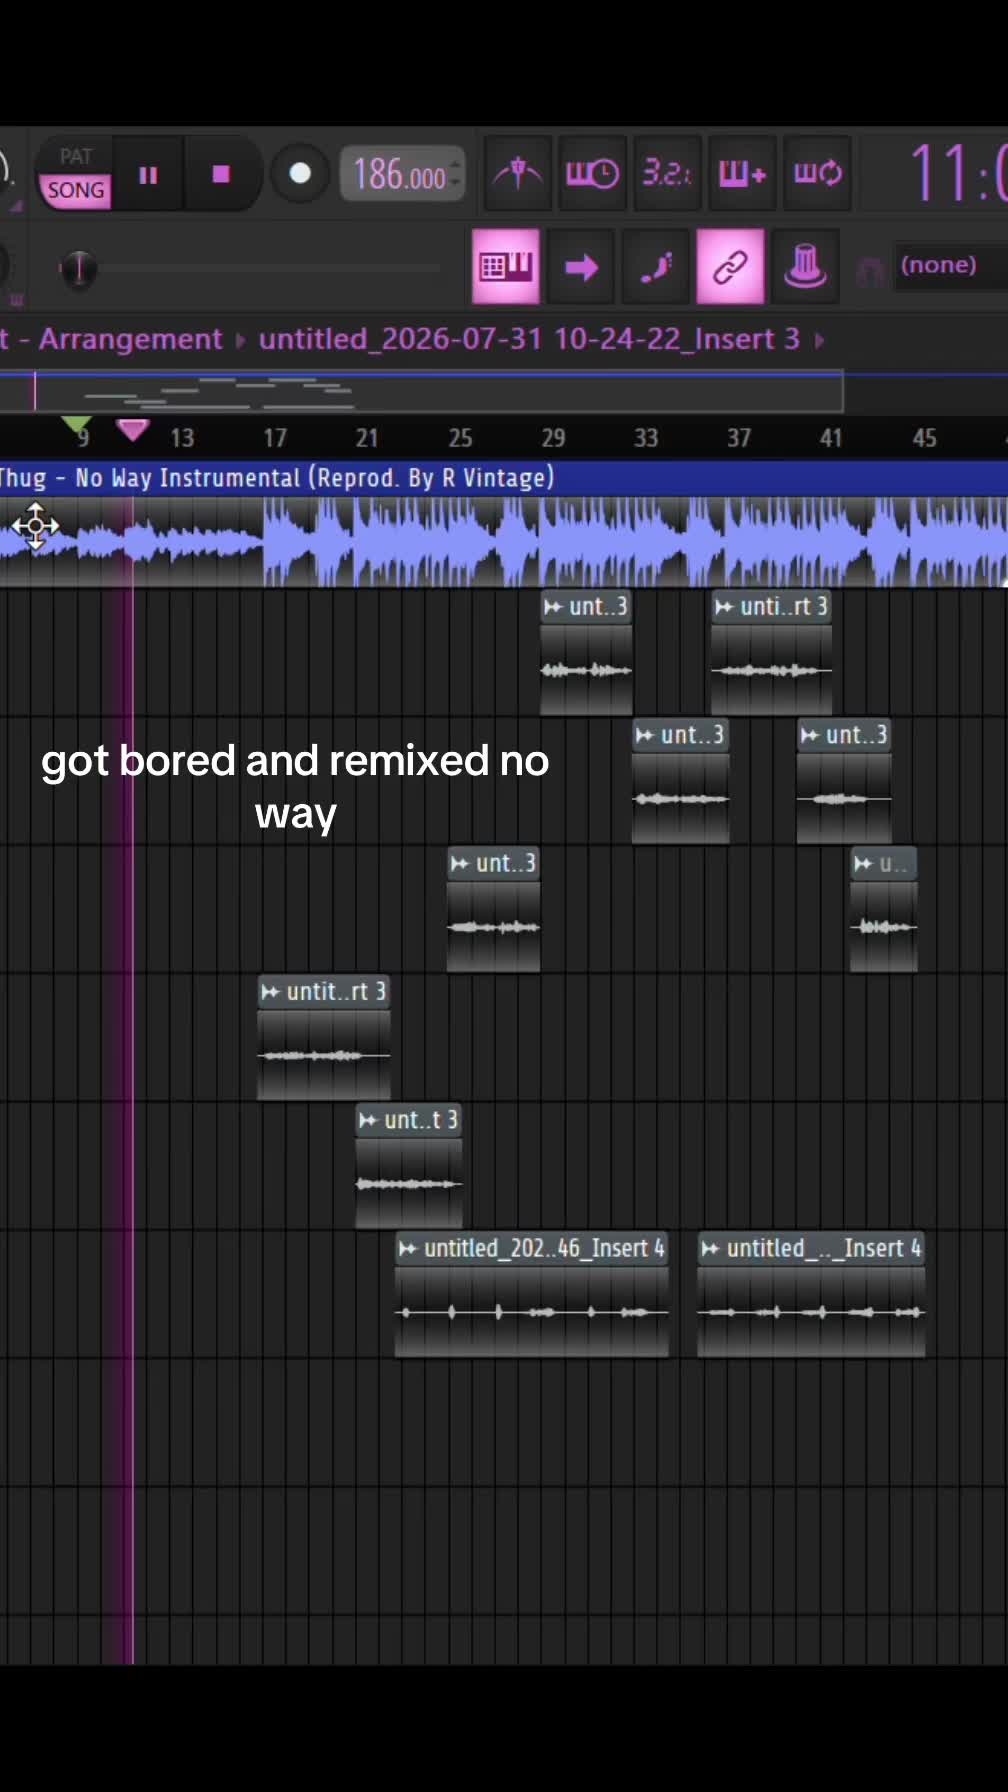This screenshot has height=1792, width=1008.
Task: Toggle the metronome icon
Action: 517,174
